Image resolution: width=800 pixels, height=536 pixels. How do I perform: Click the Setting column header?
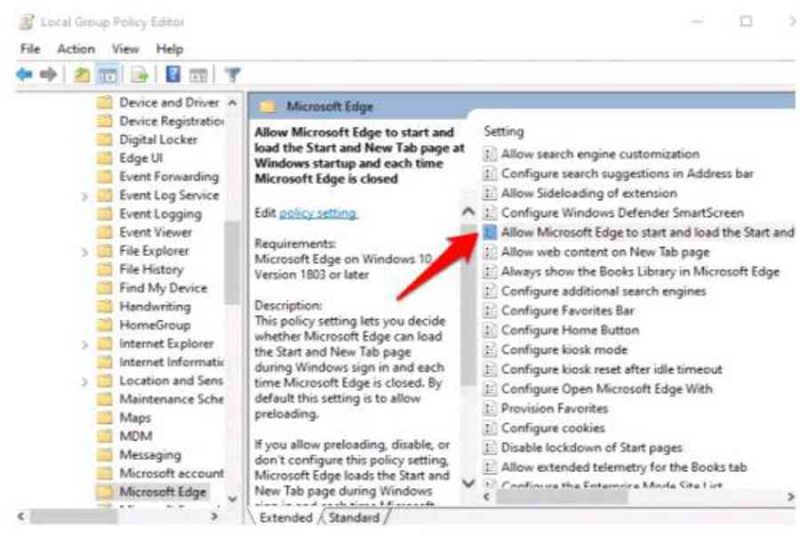click(x=504, y=132)
